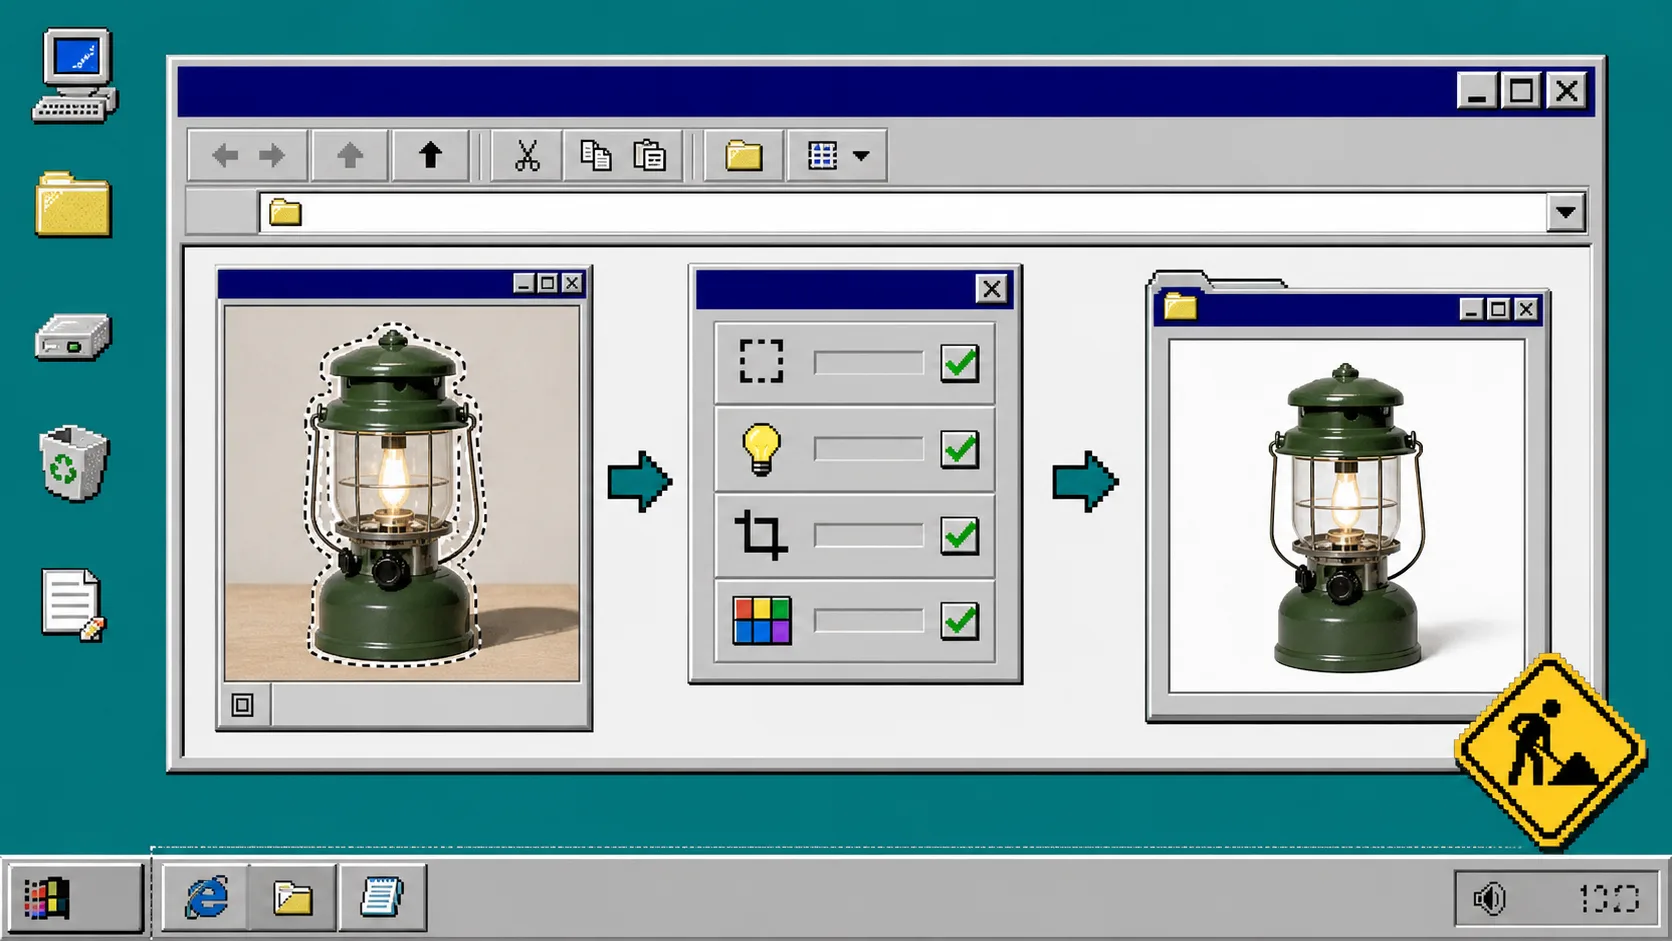This screenshot has width=1672, height=941.
Task: Click the folder icon in the address bar
Action: click(285, 212)
